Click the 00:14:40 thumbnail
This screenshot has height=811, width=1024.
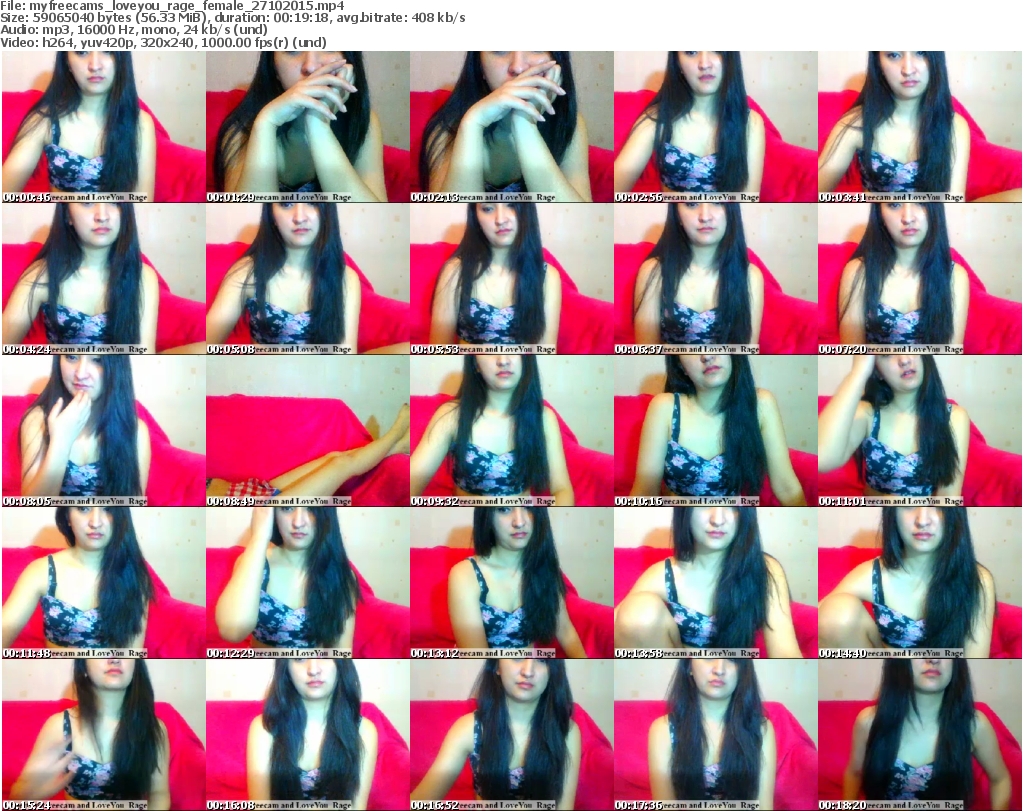point(920,583)
